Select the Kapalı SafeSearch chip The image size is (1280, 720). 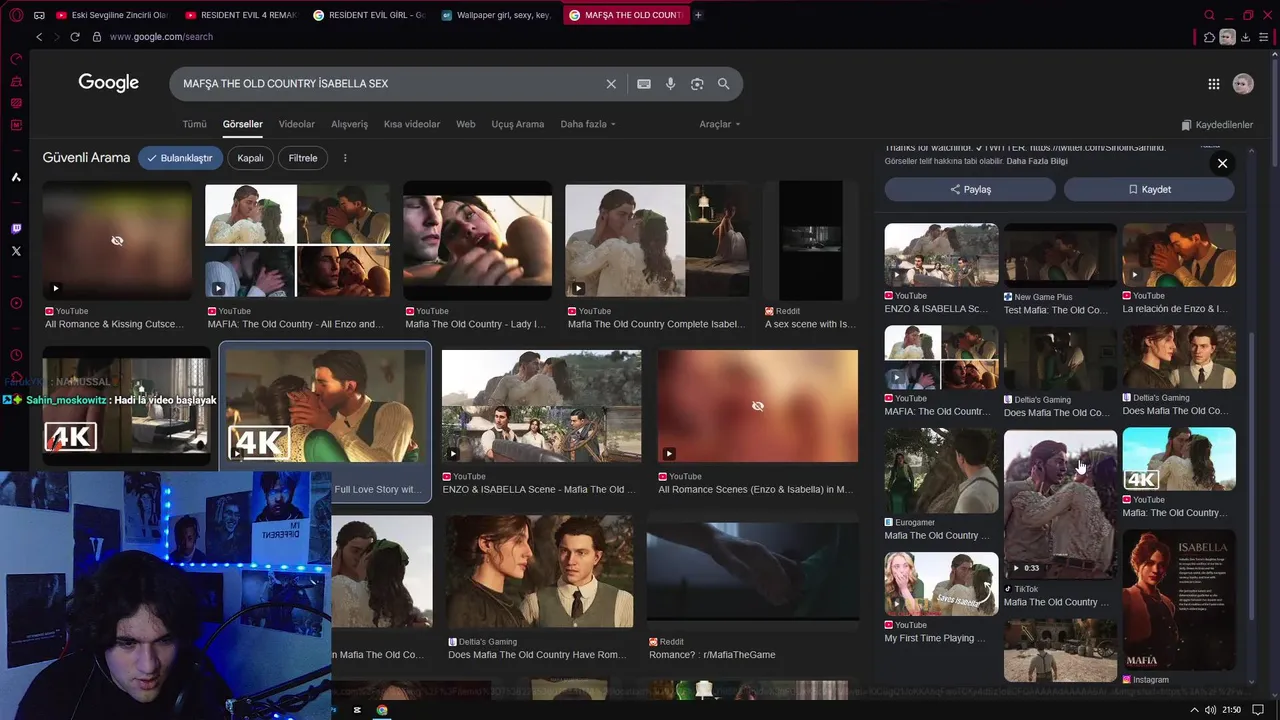[x=250, y=158]
